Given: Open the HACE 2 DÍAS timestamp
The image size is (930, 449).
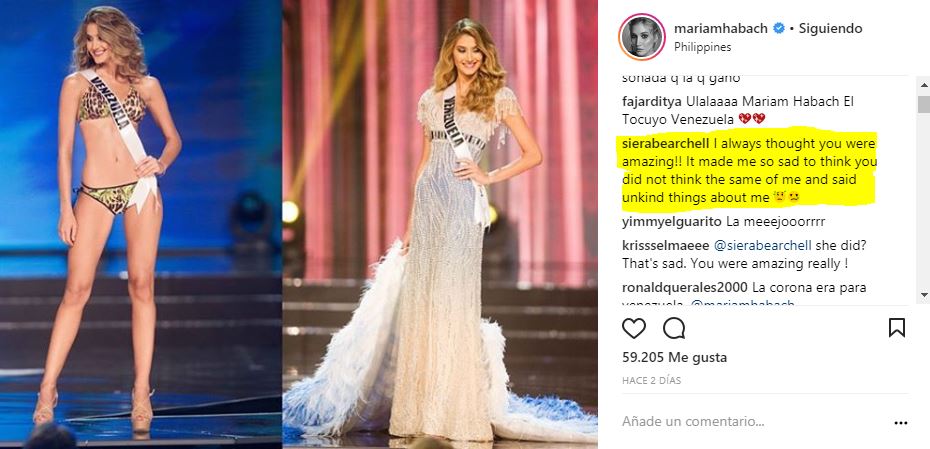Looking at the screenshot, I should coord(652,381).
